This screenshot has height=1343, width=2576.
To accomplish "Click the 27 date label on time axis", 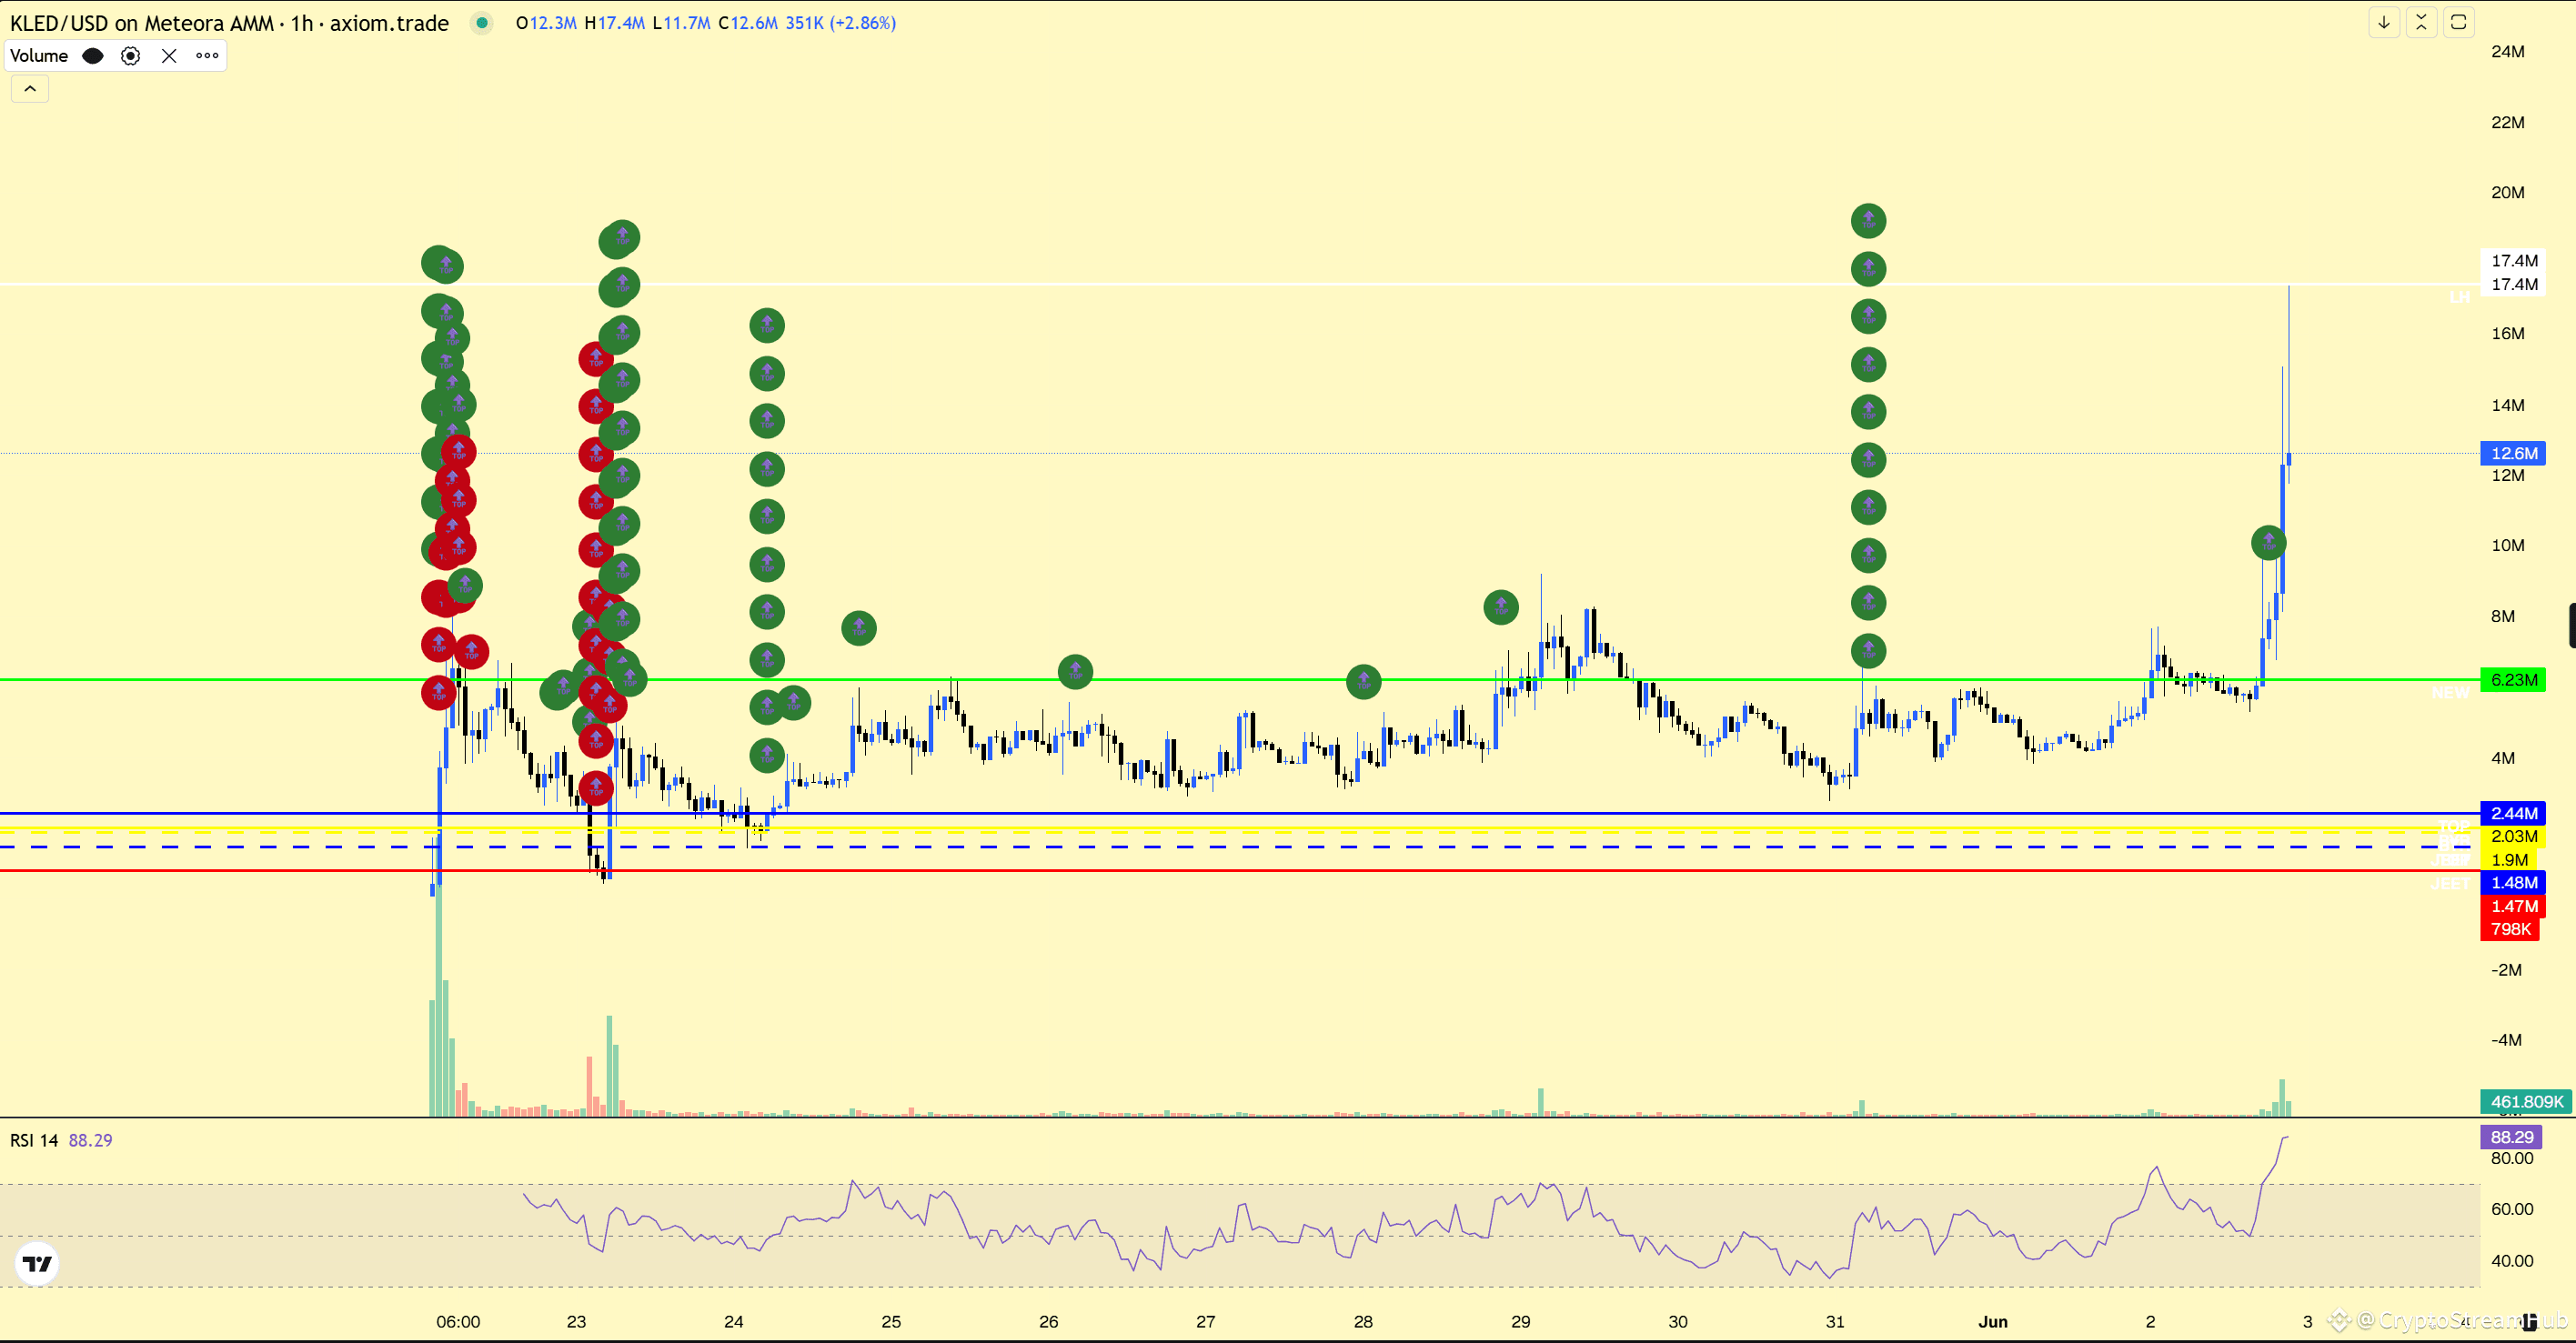I will tap(1206, 1322).
